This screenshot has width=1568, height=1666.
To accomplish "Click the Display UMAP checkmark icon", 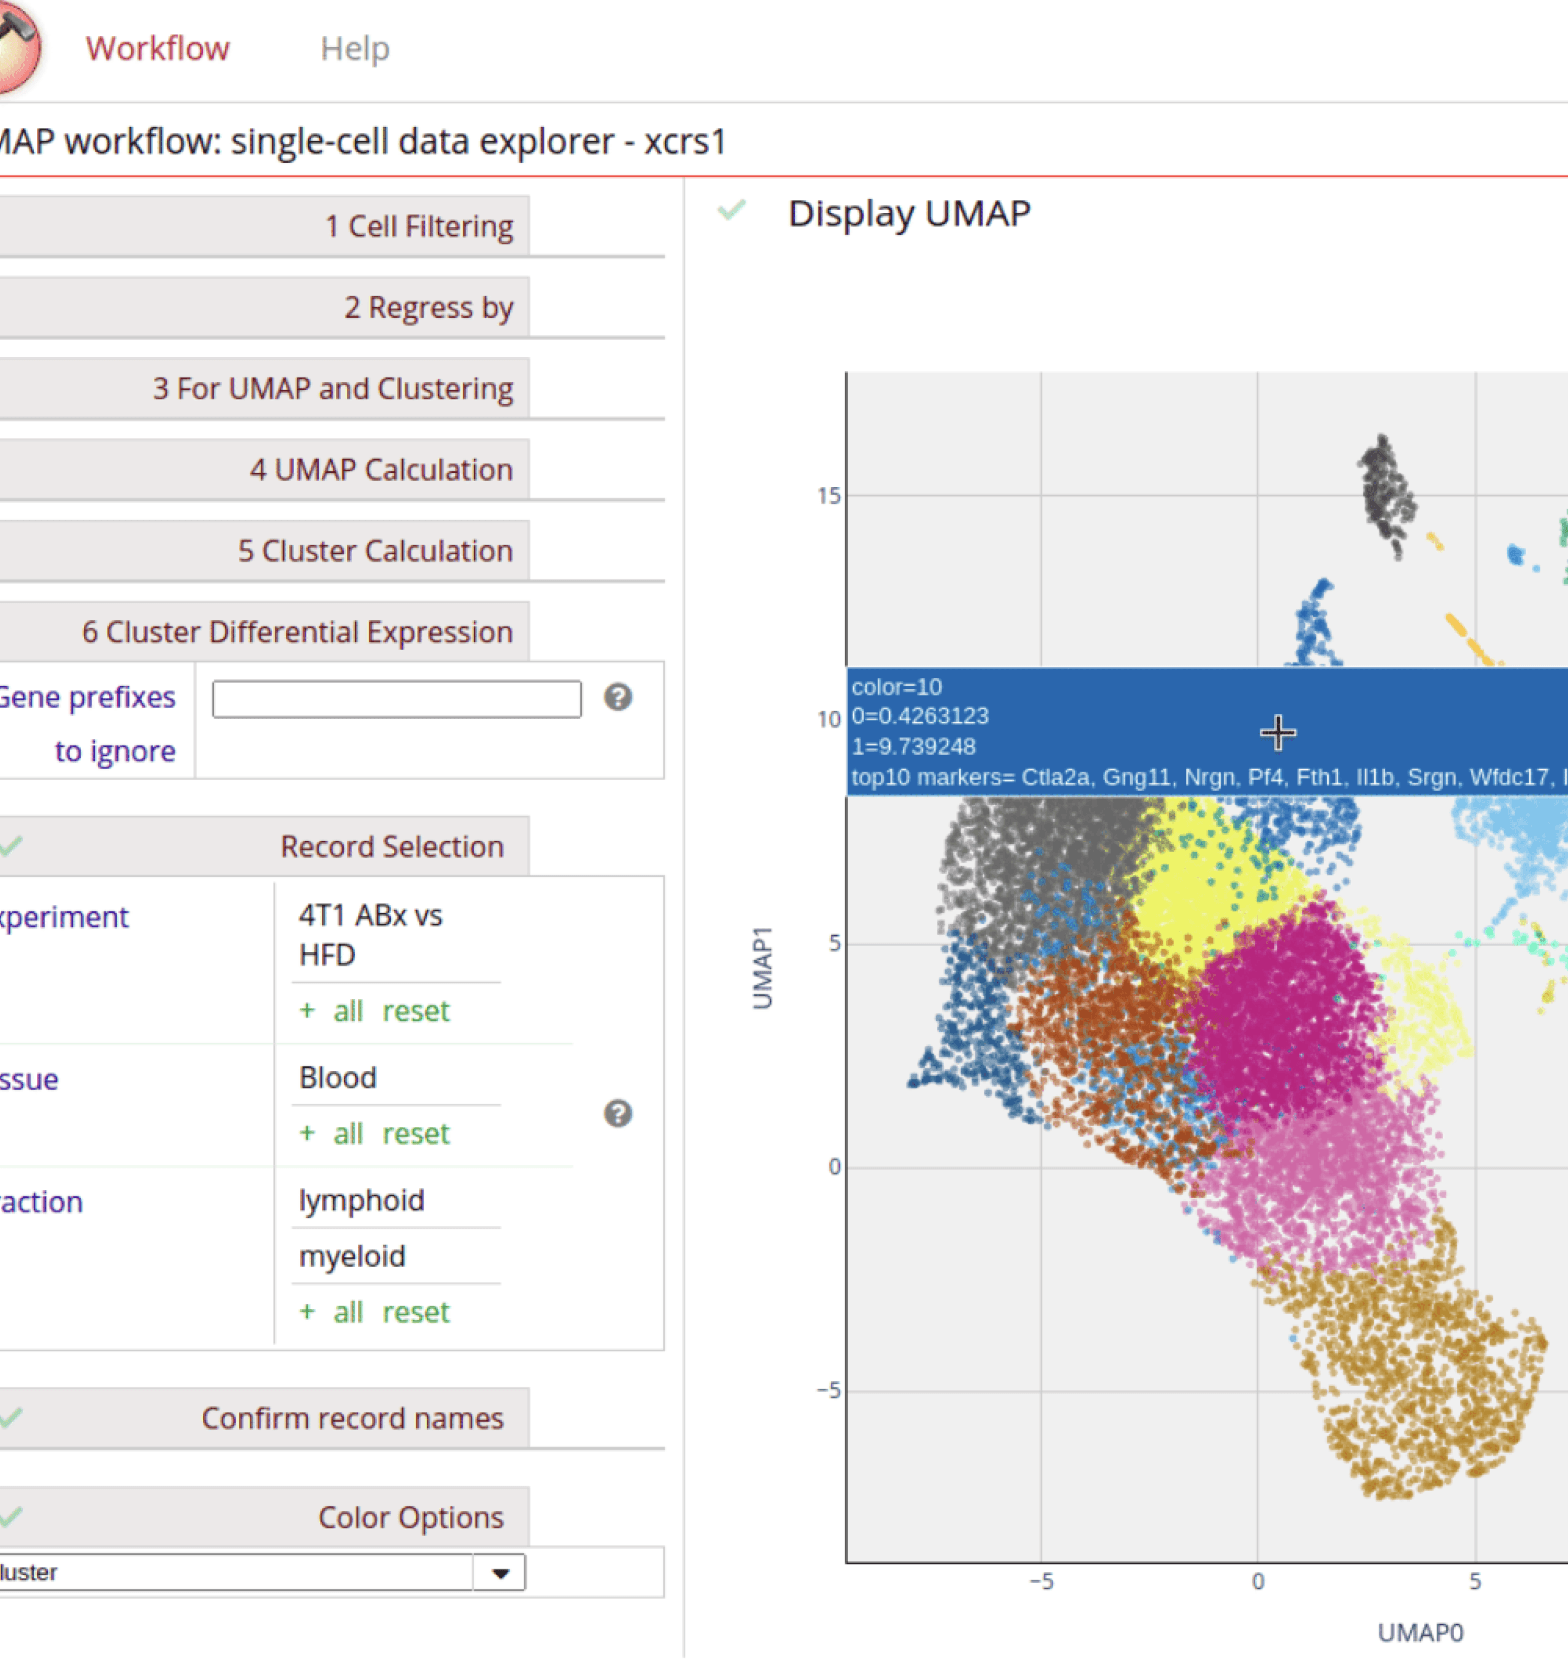I will point(732,210).
